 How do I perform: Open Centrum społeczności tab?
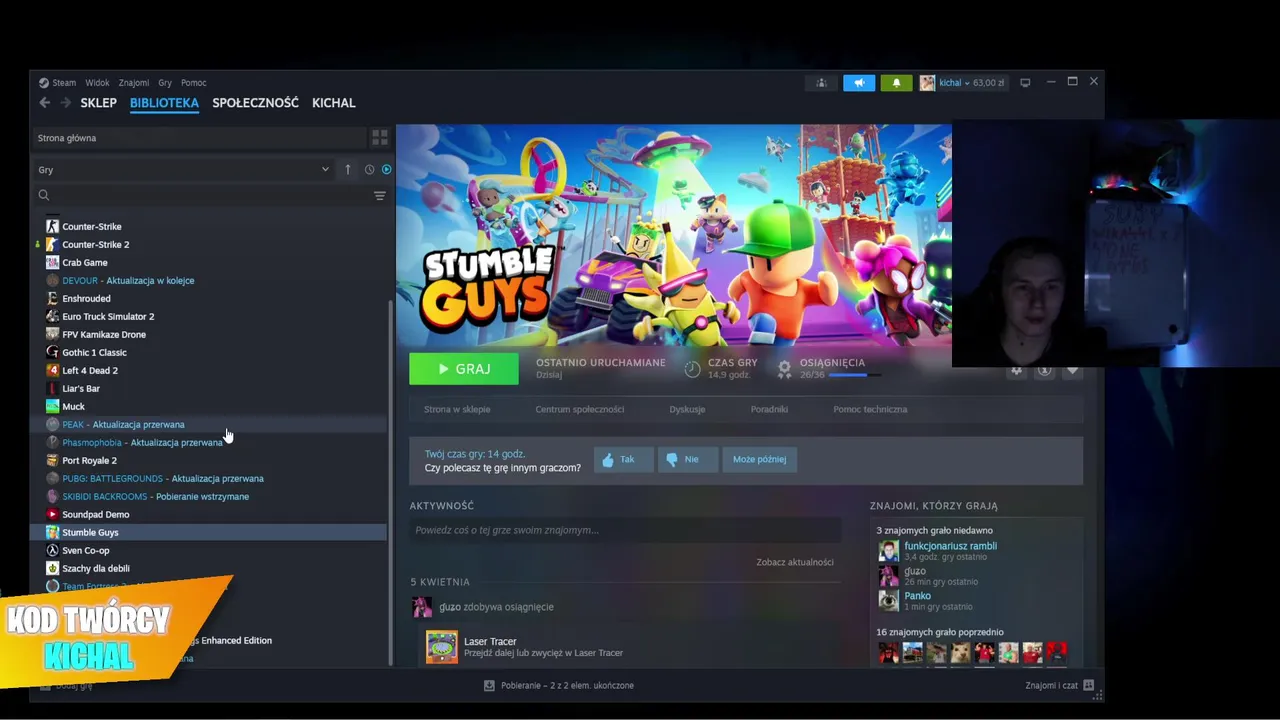(580, 409)
